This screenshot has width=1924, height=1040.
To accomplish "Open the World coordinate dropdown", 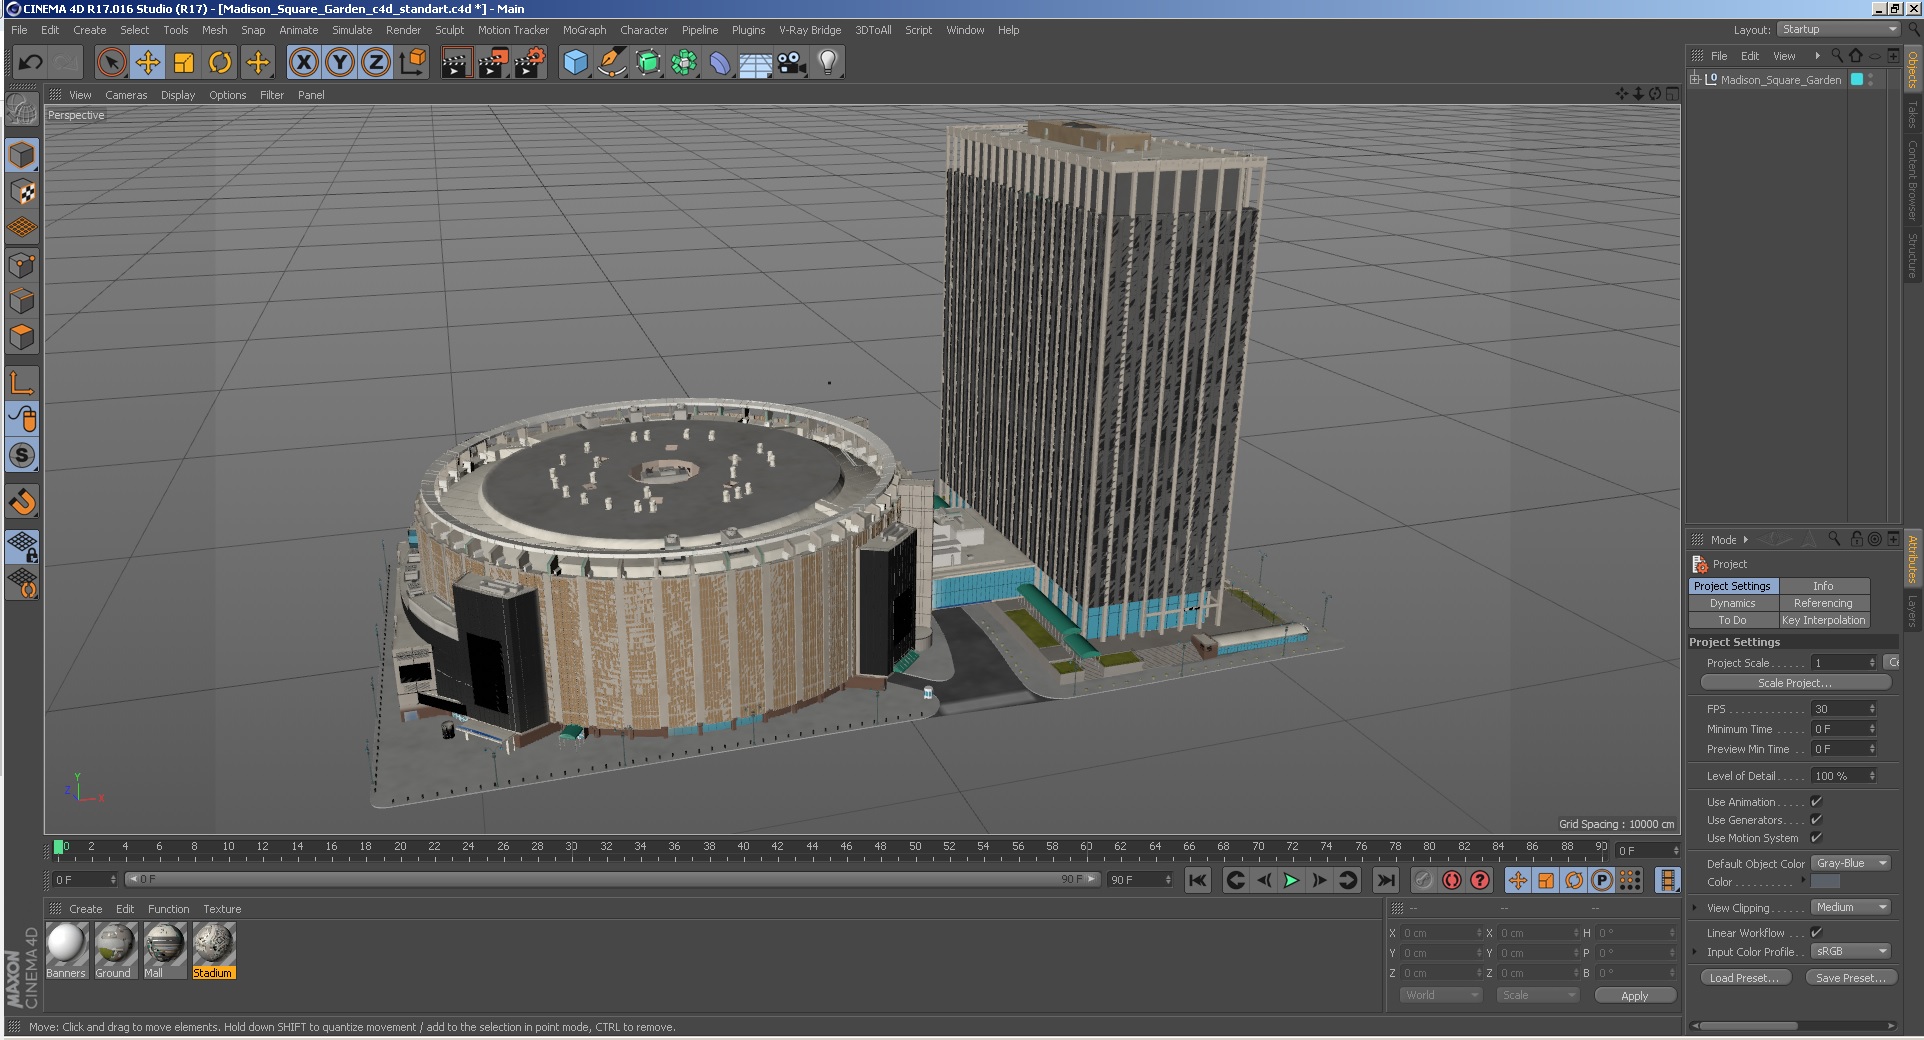I will click(1440, 995).
